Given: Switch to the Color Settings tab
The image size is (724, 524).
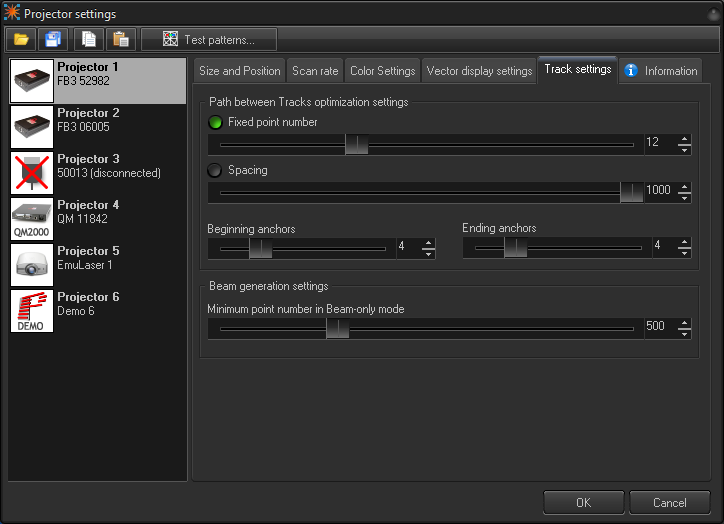Looking at the screenshot, I should (382, 71).
